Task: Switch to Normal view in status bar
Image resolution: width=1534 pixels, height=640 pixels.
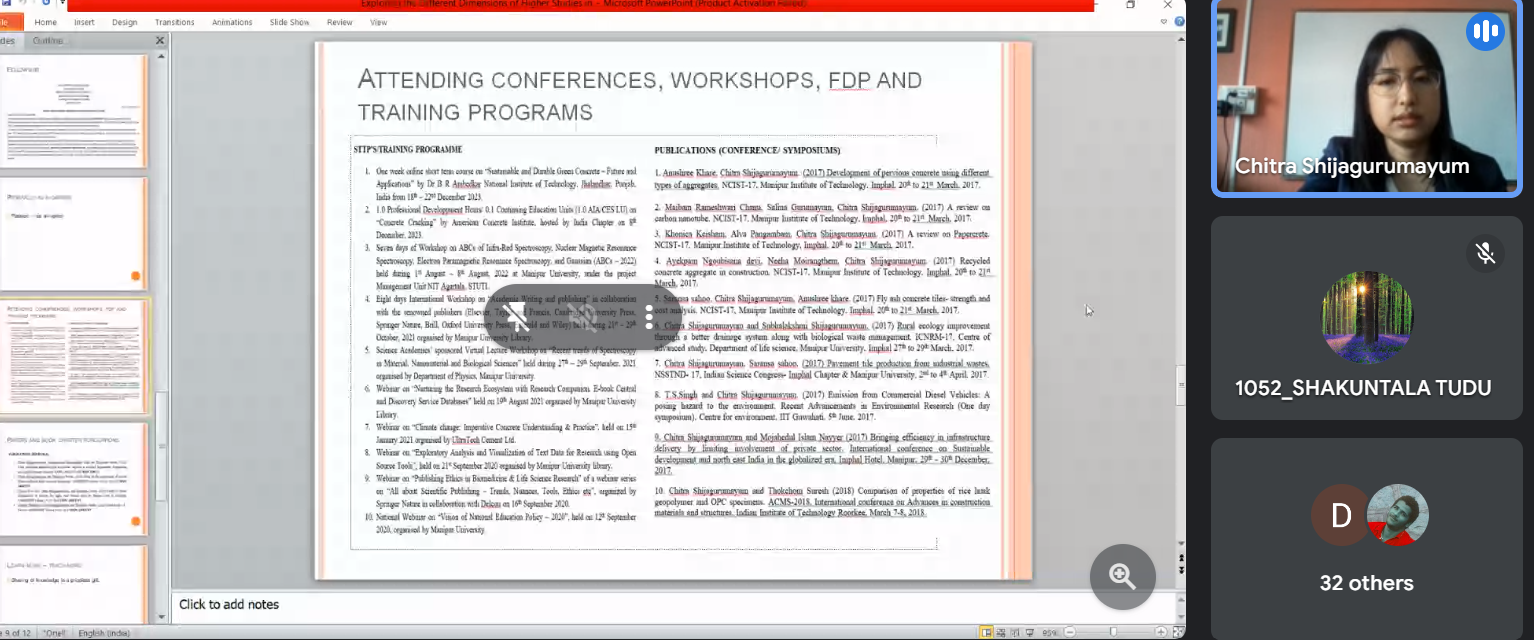Action: 986,632
